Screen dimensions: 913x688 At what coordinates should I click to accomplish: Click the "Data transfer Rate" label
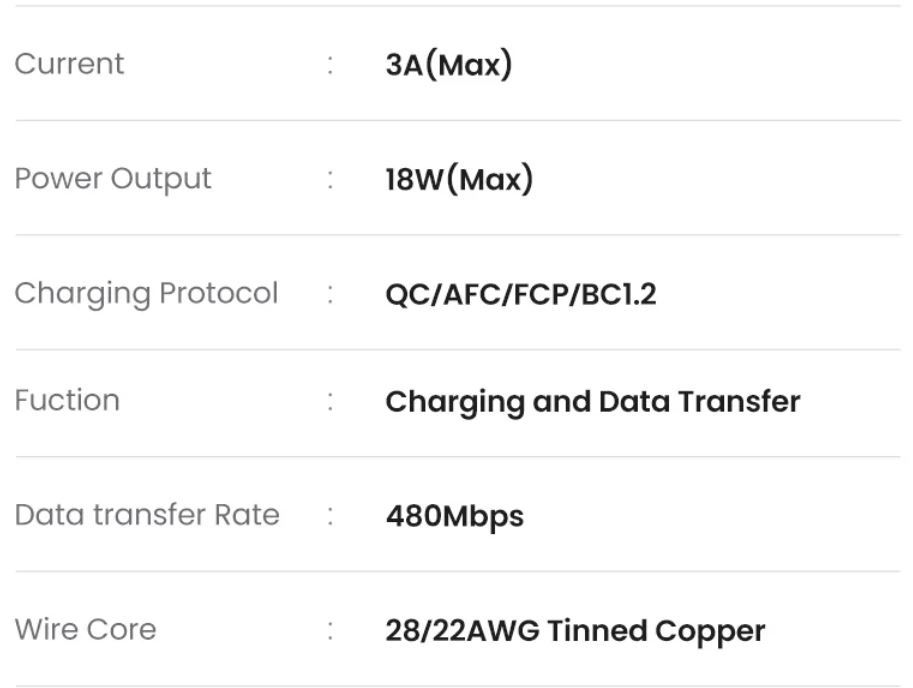[x=147, y=515]
